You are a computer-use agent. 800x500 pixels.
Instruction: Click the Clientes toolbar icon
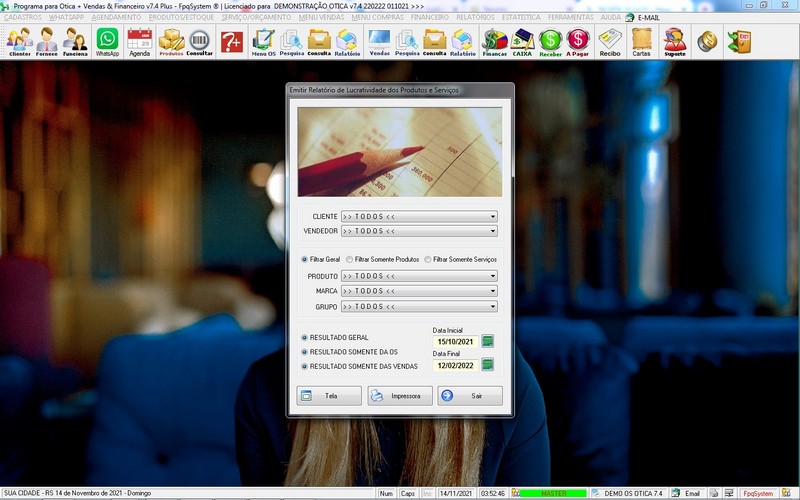pyautogui.click(x=19, y=41)
